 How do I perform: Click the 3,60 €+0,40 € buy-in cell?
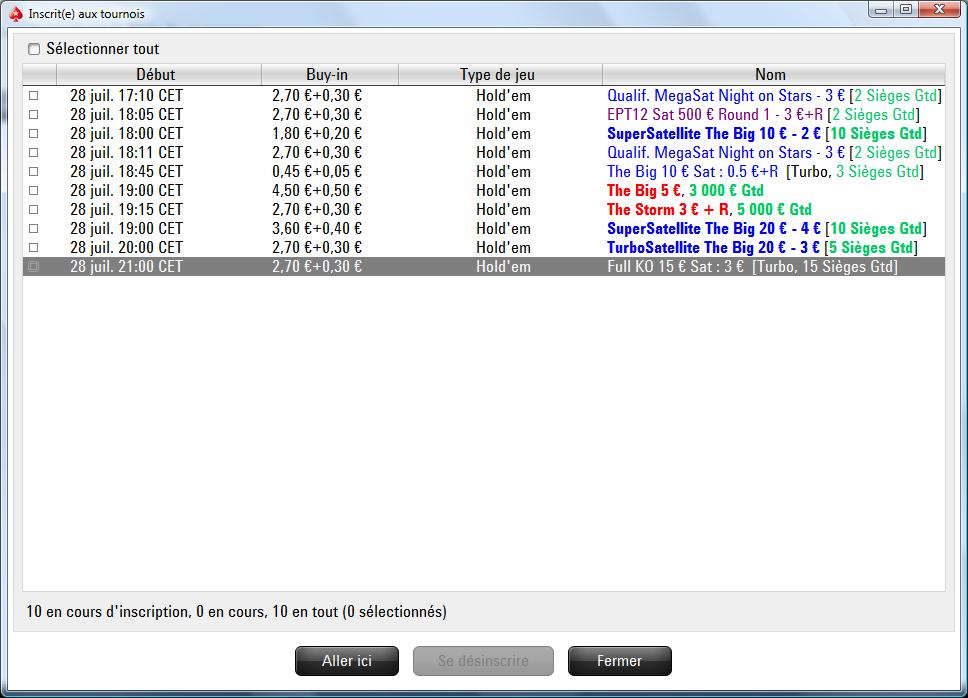tap(317, 228)
